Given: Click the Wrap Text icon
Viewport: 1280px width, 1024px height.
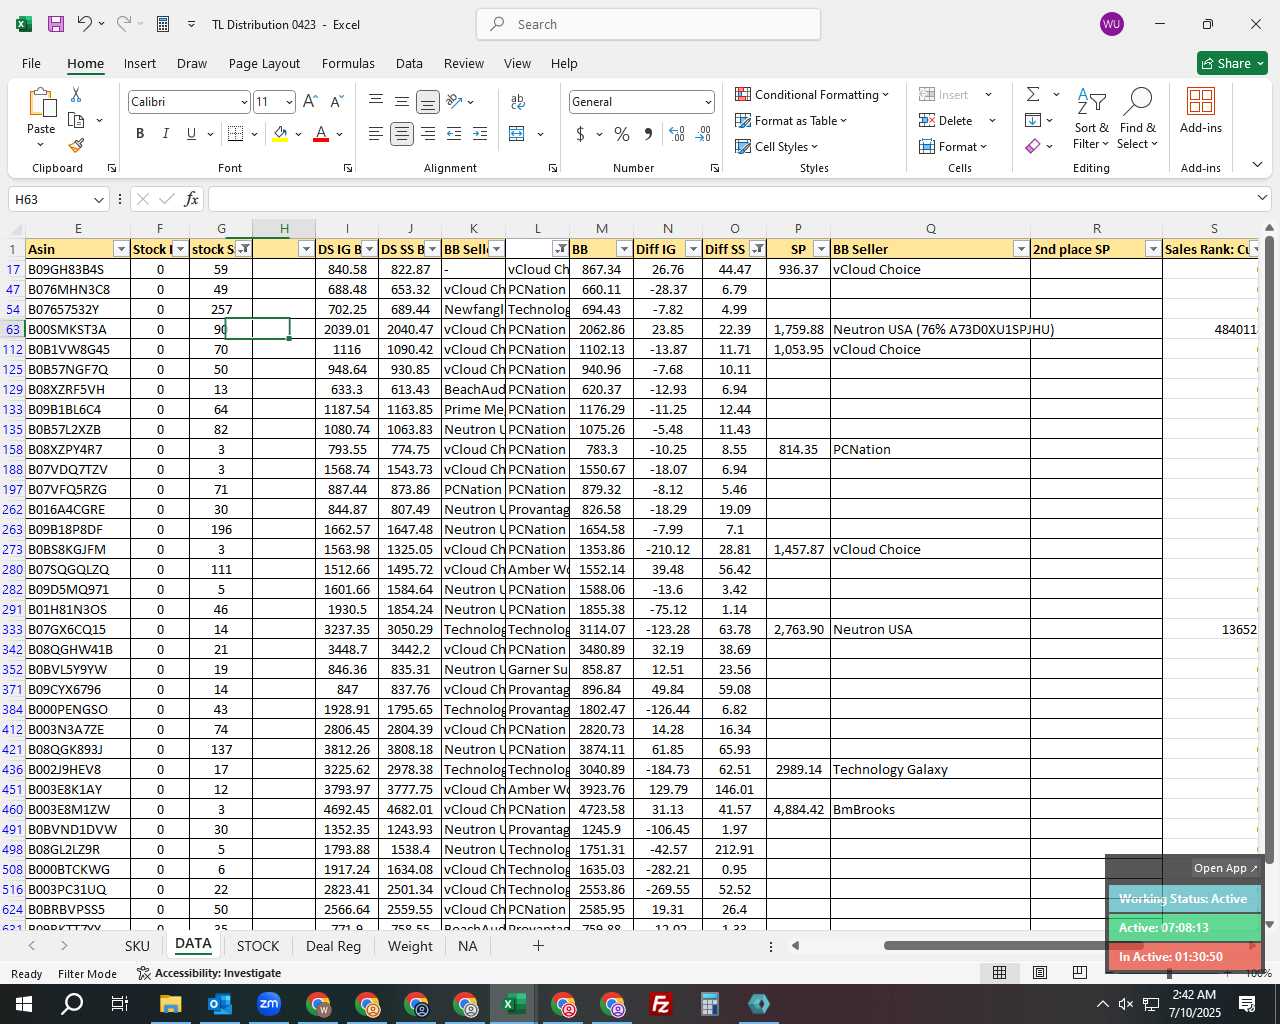Looking at the screenshot, I should click(x=518, y=102).
